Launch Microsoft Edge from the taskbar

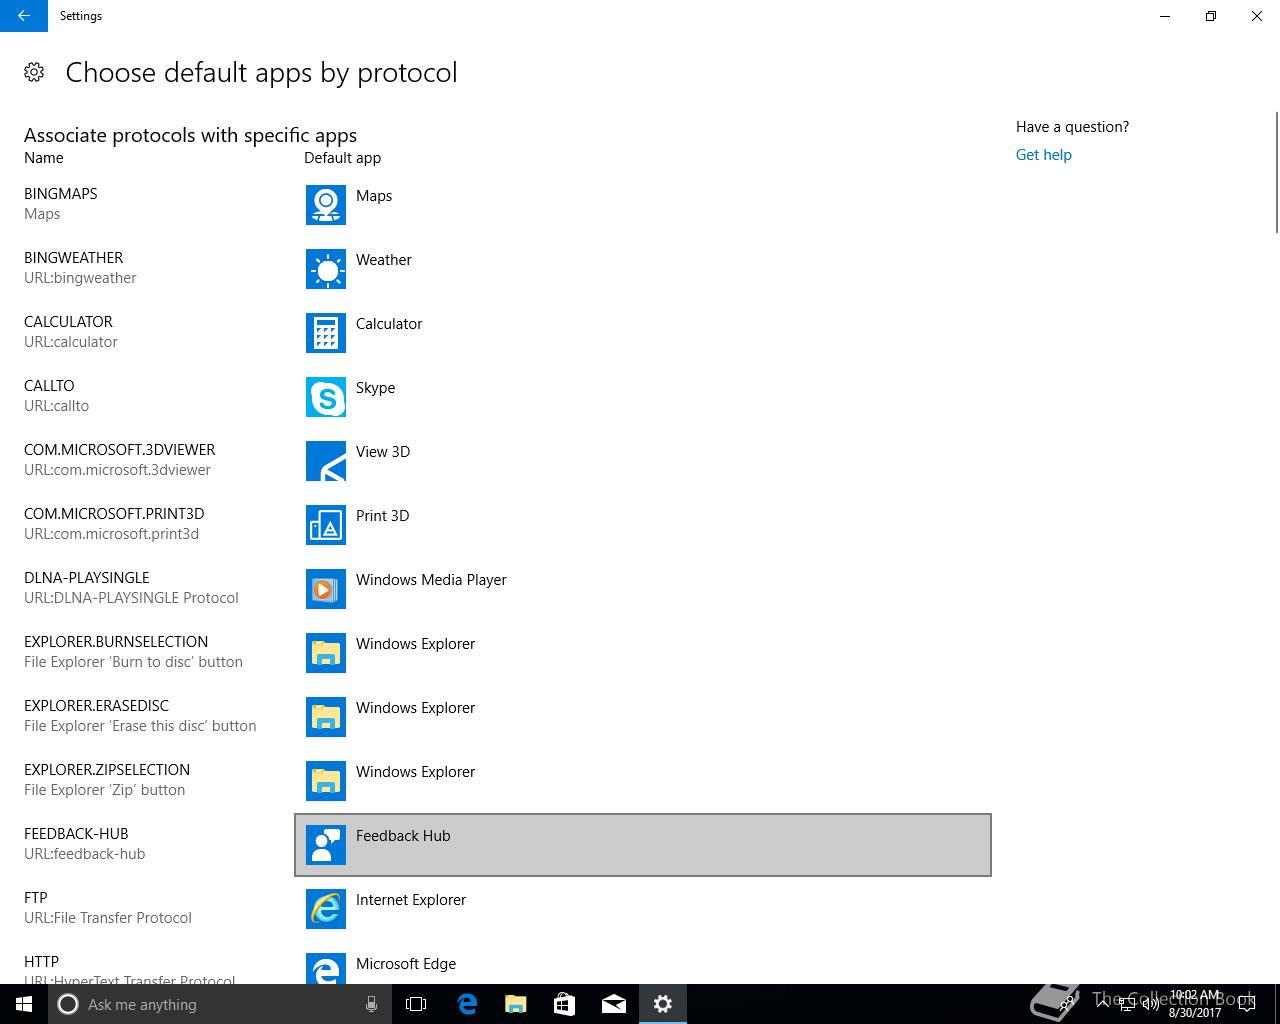tap(467, 1004)
